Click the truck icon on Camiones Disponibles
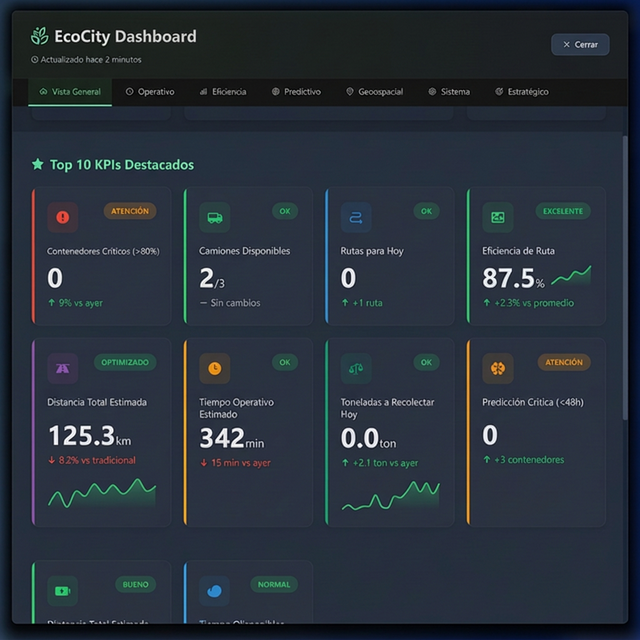 215,217
